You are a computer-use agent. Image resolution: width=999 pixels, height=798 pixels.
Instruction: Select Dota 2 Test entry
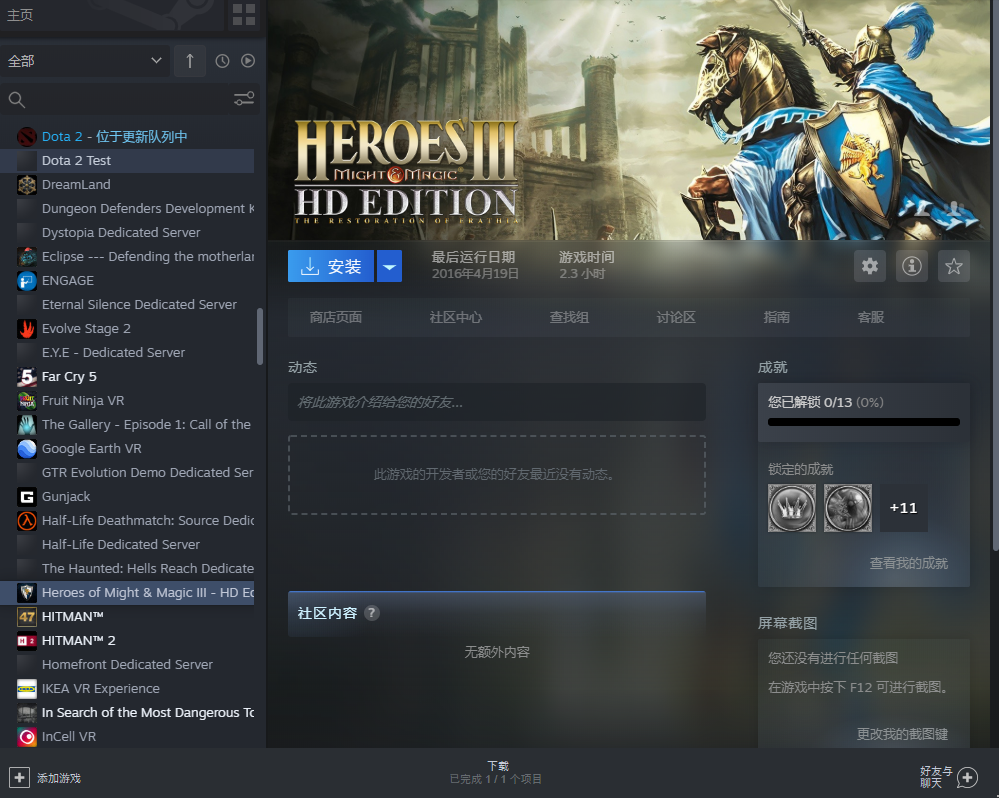[127, 160]
